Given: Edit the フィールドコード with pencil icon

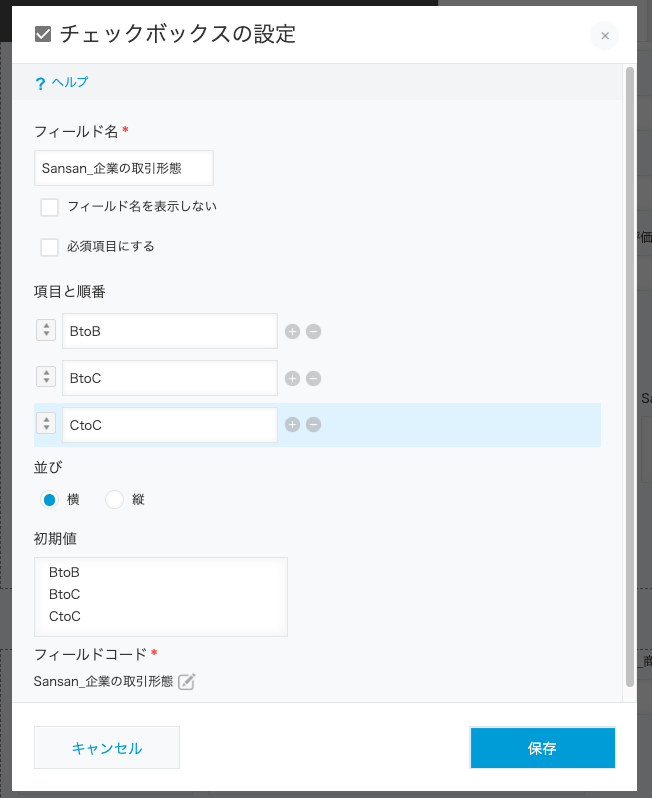Looking at the screenshot, I should tap(186, 681).
